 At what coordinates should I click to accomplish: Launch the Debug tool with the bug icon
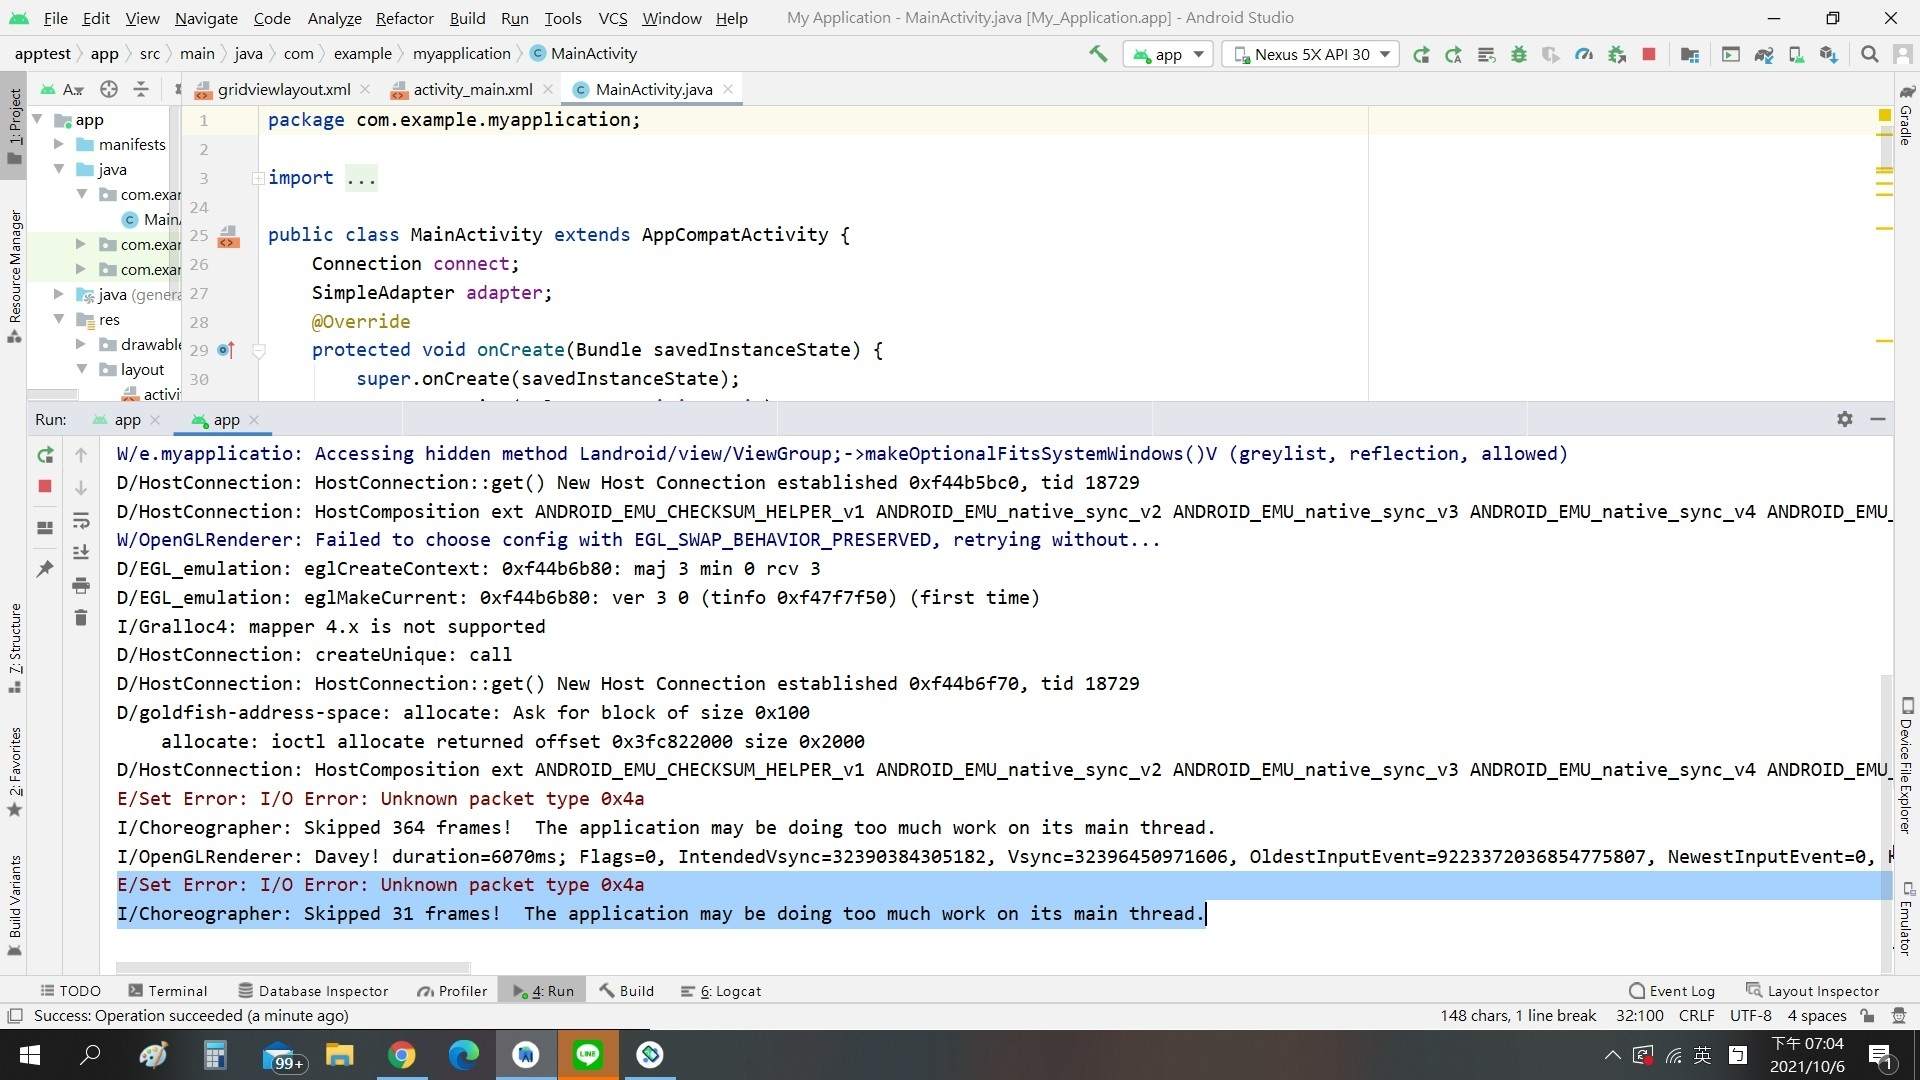point(1519,55)
